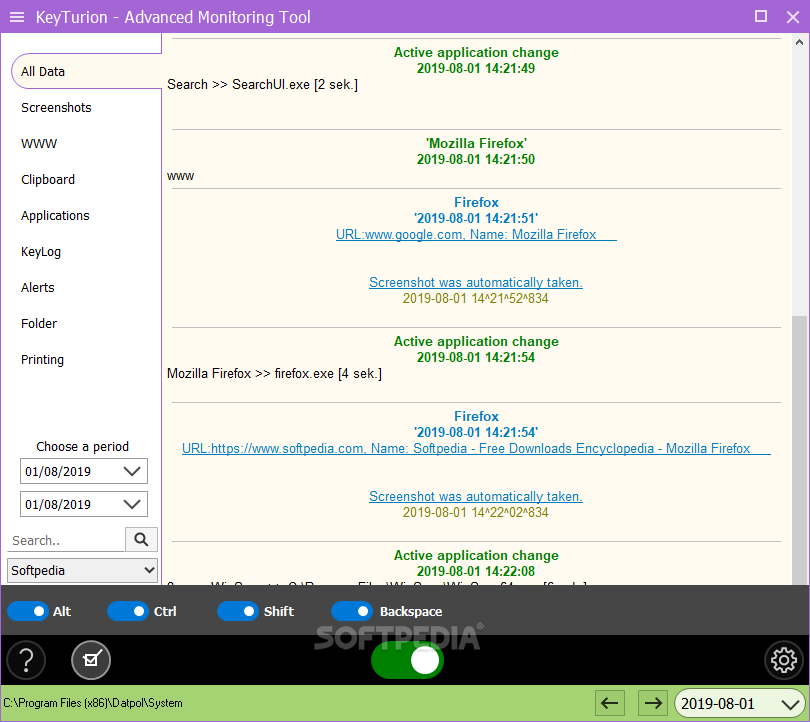Screen dimensions: 810x722
Task: Click 'Active application change' at 14:22:08
Action: [x=476, y=555]
